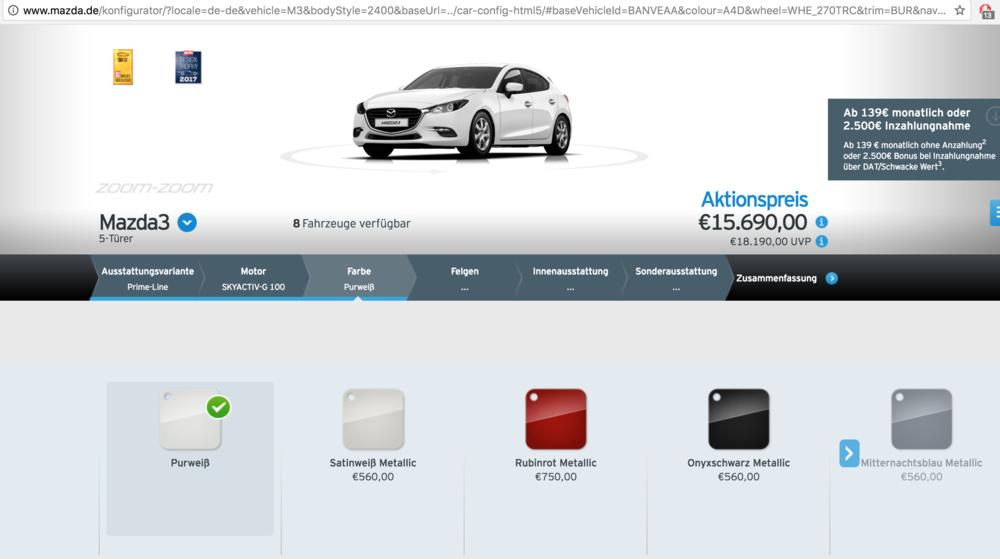The height and width of the screenshot is (559, 1000).
Task: Click the Design Trophy 2017 badge
Action: pyautogui.click(x=188, y=67)
